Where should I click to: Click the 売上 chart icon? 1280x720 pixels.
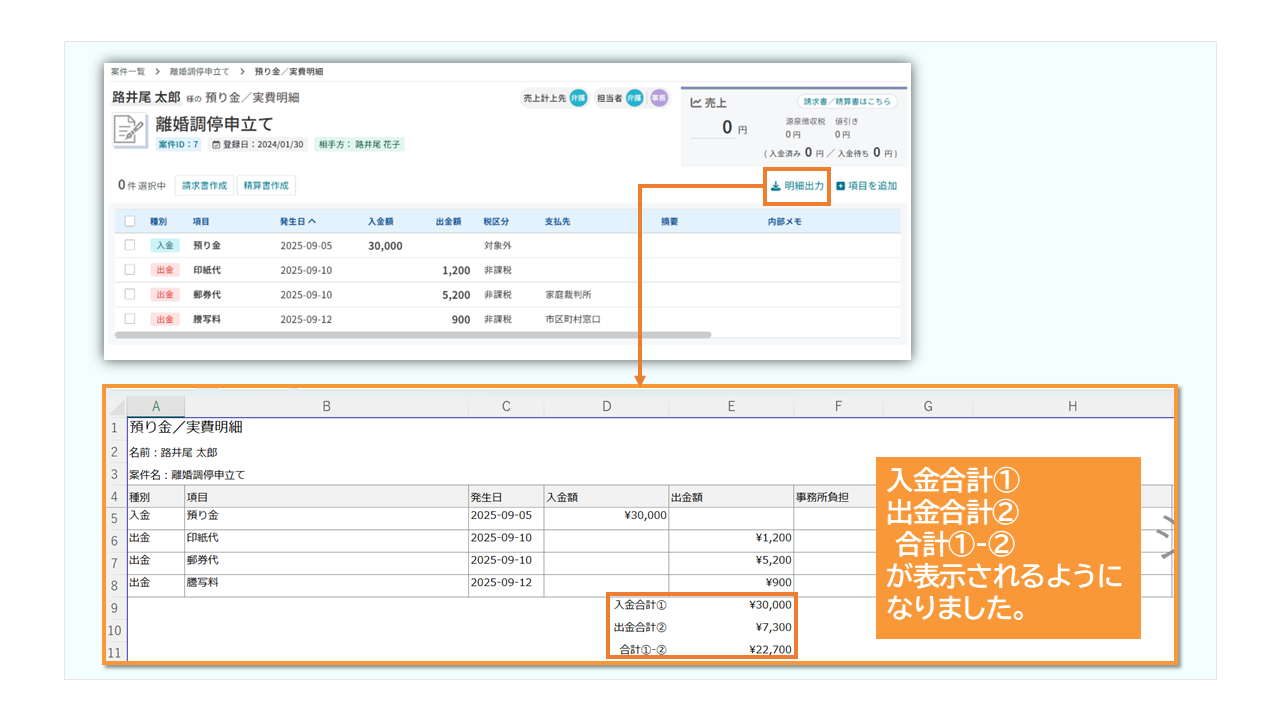(696, 102)
